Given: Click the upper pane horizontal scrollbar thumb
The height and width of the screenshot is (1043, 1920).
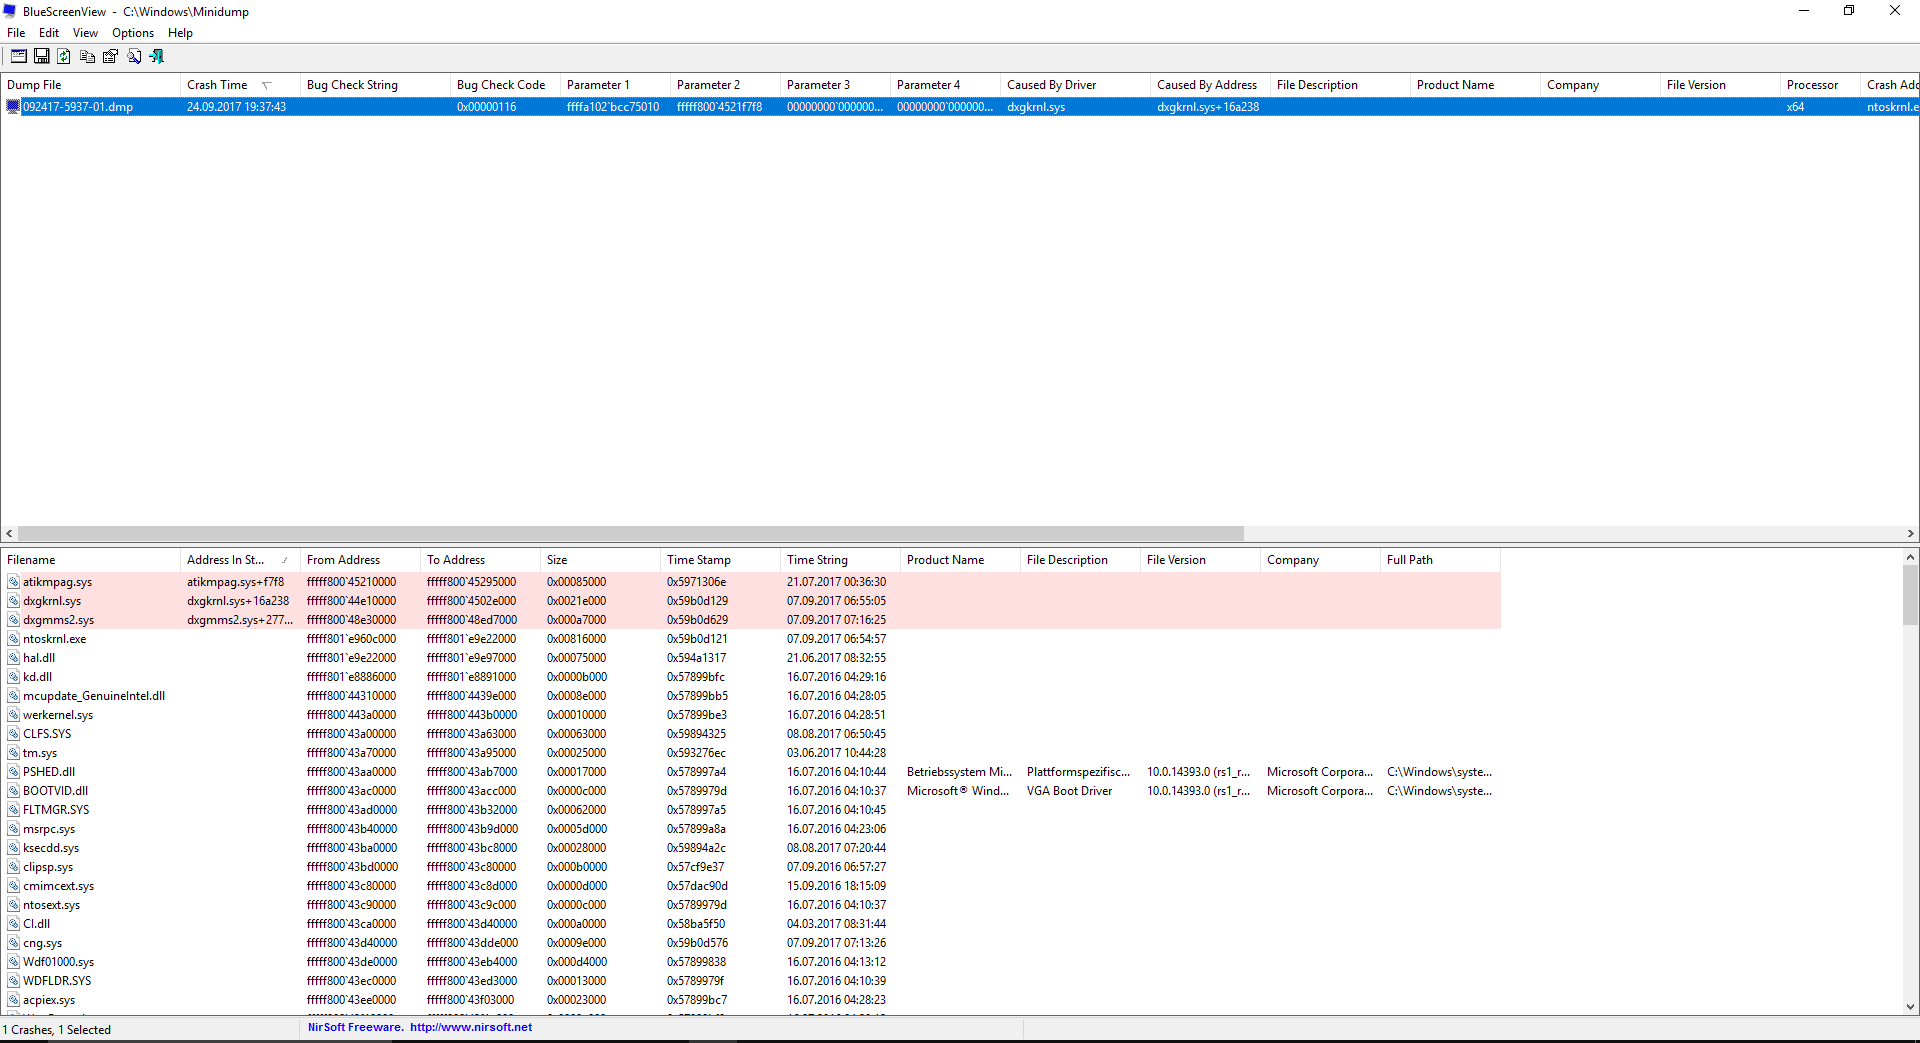Looking at the screenshot, I should coord(630,534).
